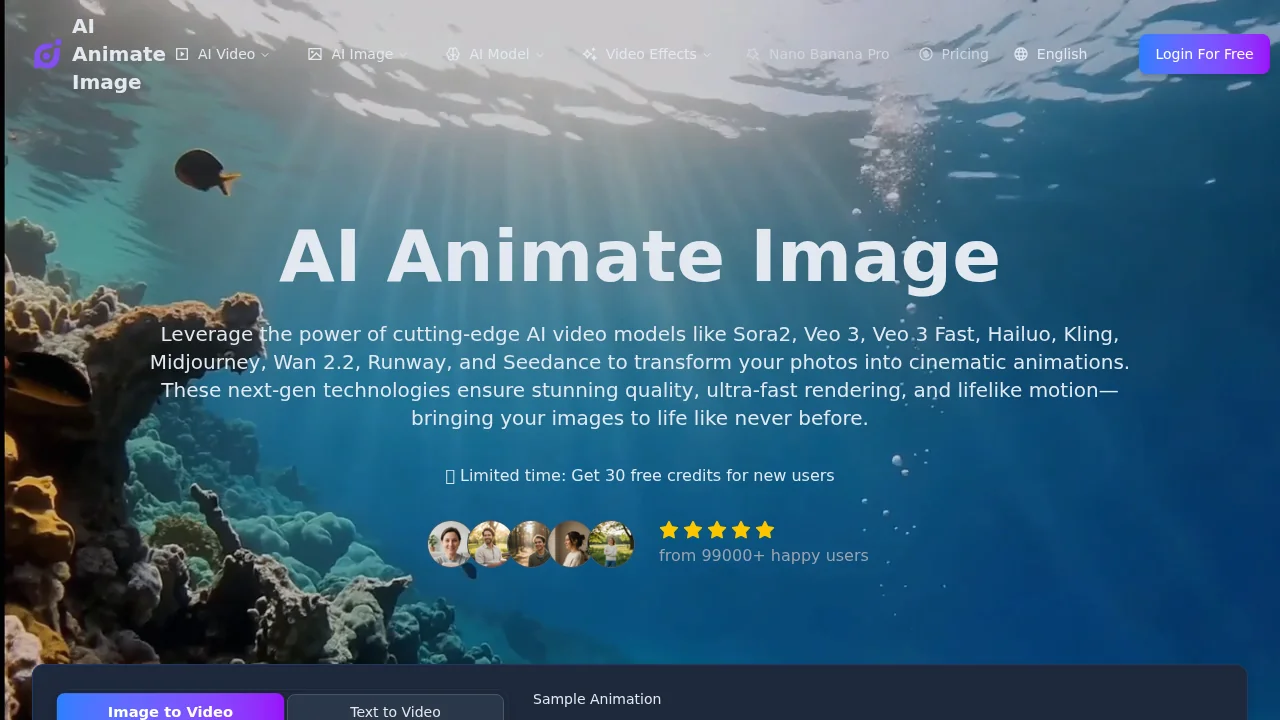Click the AI Image picture icon

click(x=314, y=54)
